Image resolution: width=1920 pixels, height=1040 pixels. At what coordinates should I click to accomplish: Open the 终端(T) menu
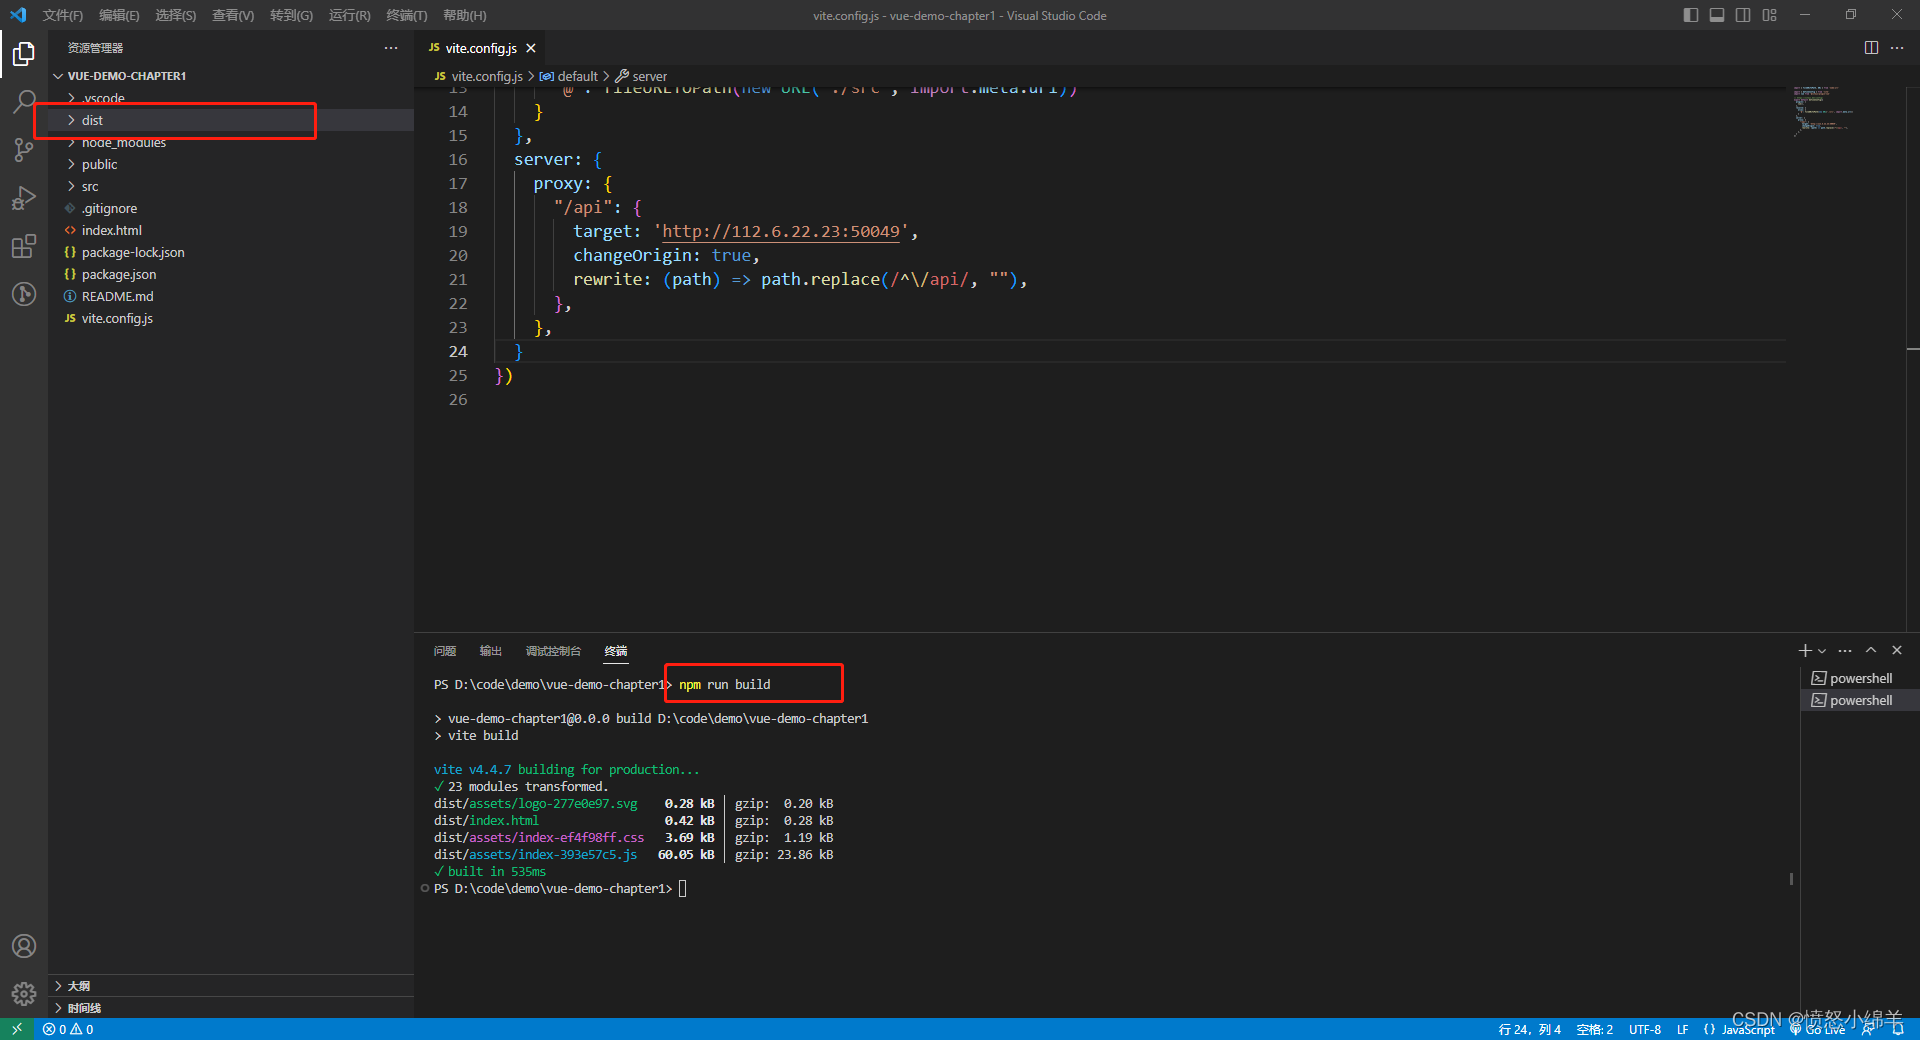point(406,15)
